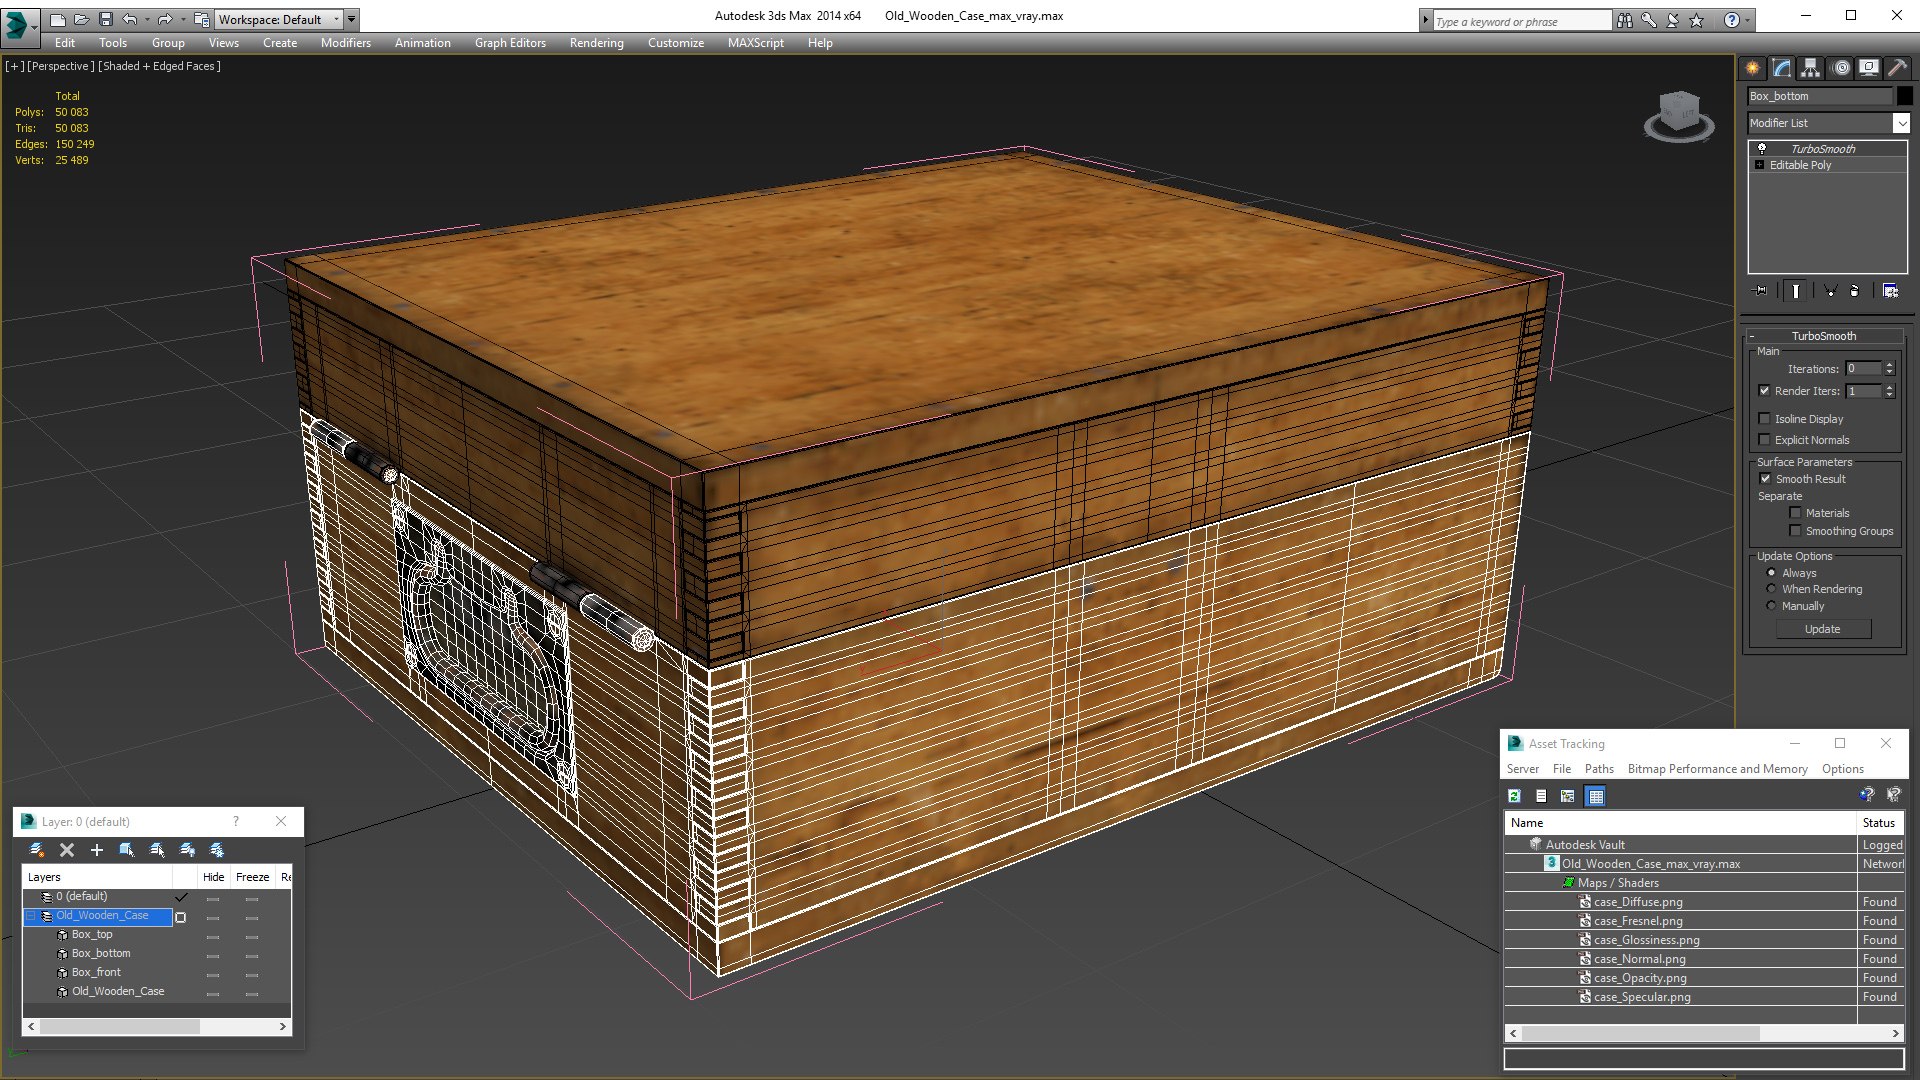Click the object color swatch
The height and width of the screenshot is (1080, 1920).
pos(1904,96)
